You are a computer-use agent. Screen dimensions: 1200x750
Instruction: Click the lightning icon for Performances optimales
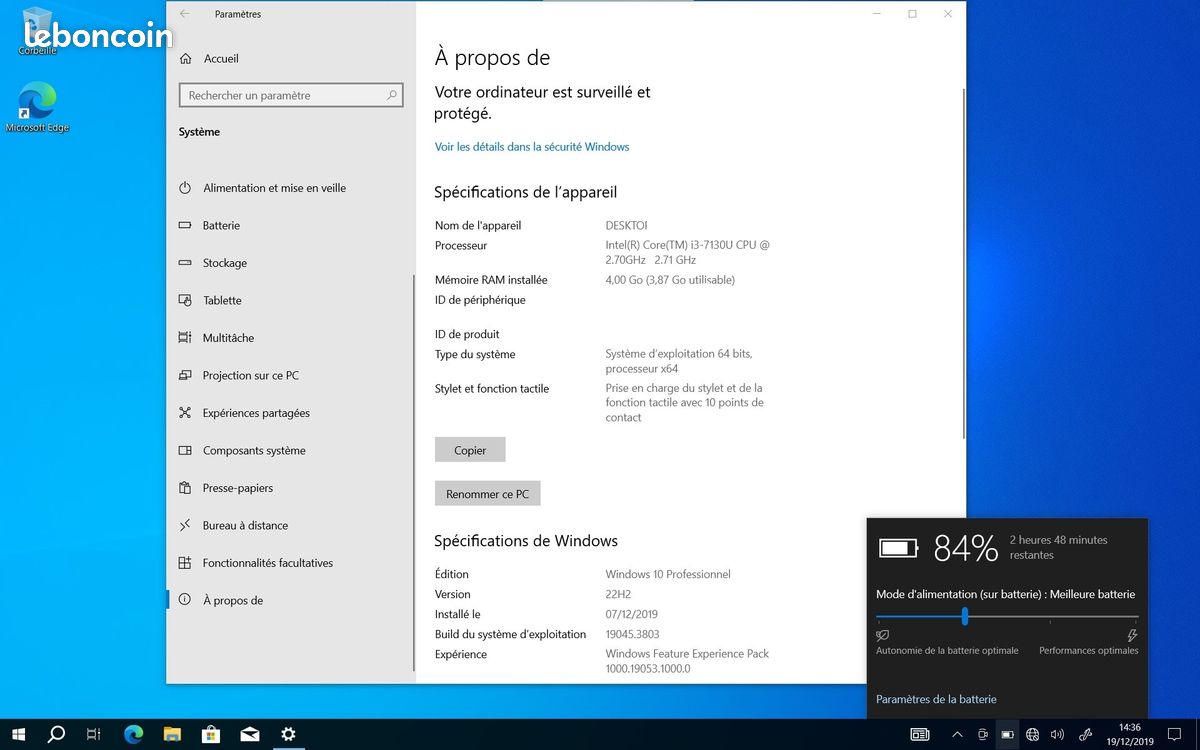point(1132,635)
